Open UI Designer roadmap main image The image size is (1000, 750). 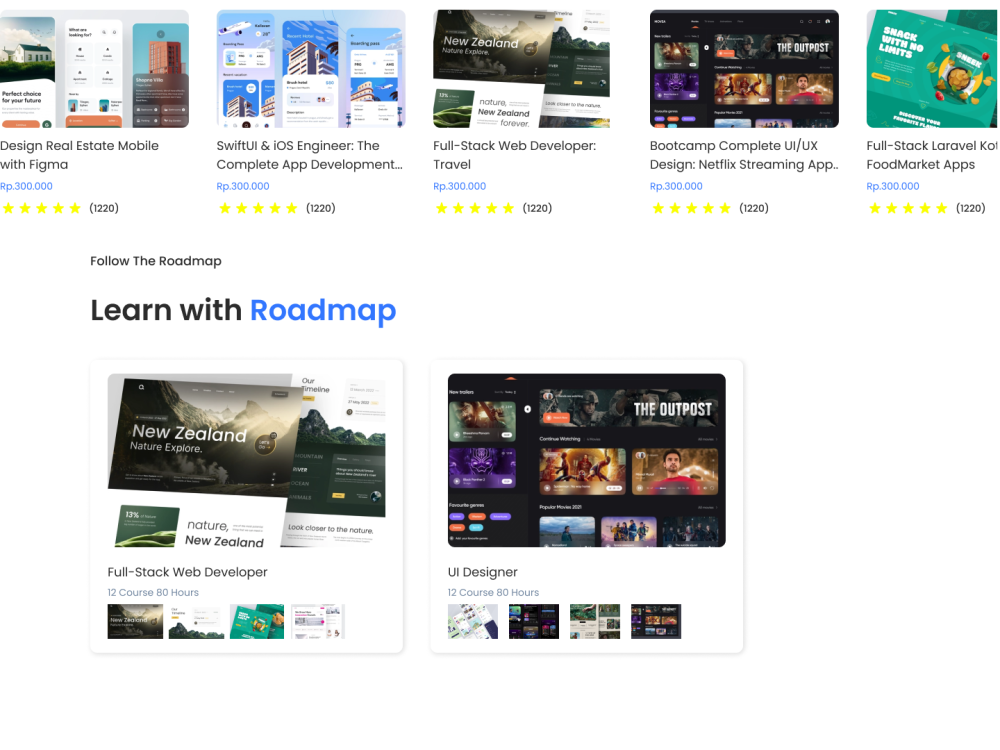click(x=587, y=460)
